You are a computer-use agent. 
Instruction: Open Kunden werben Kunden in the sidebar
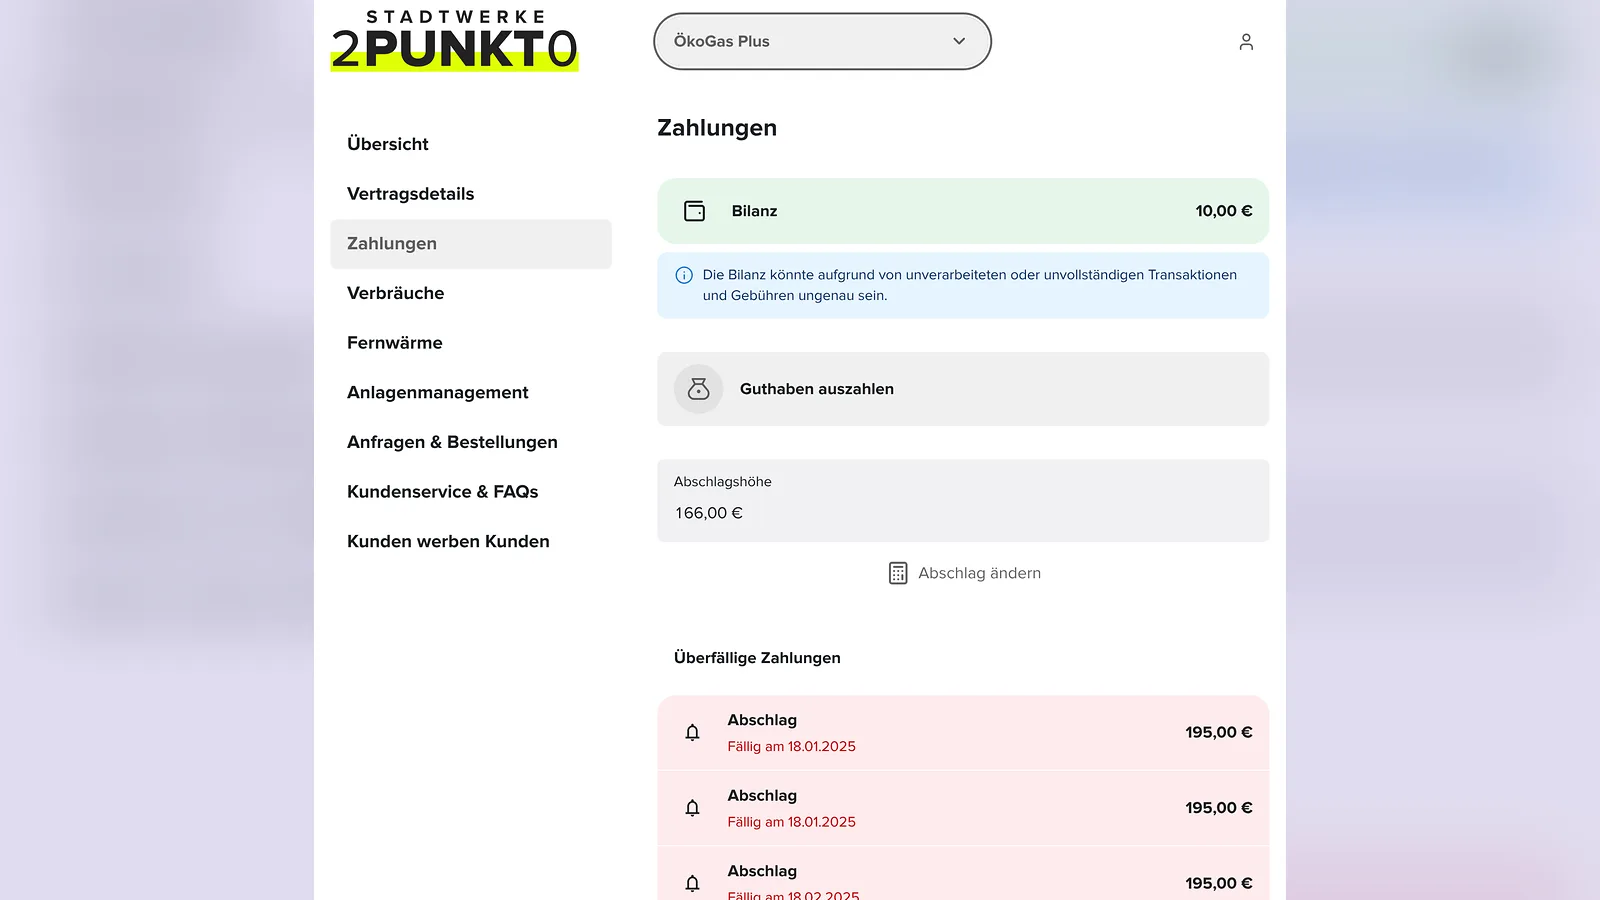tap(449, 542)
